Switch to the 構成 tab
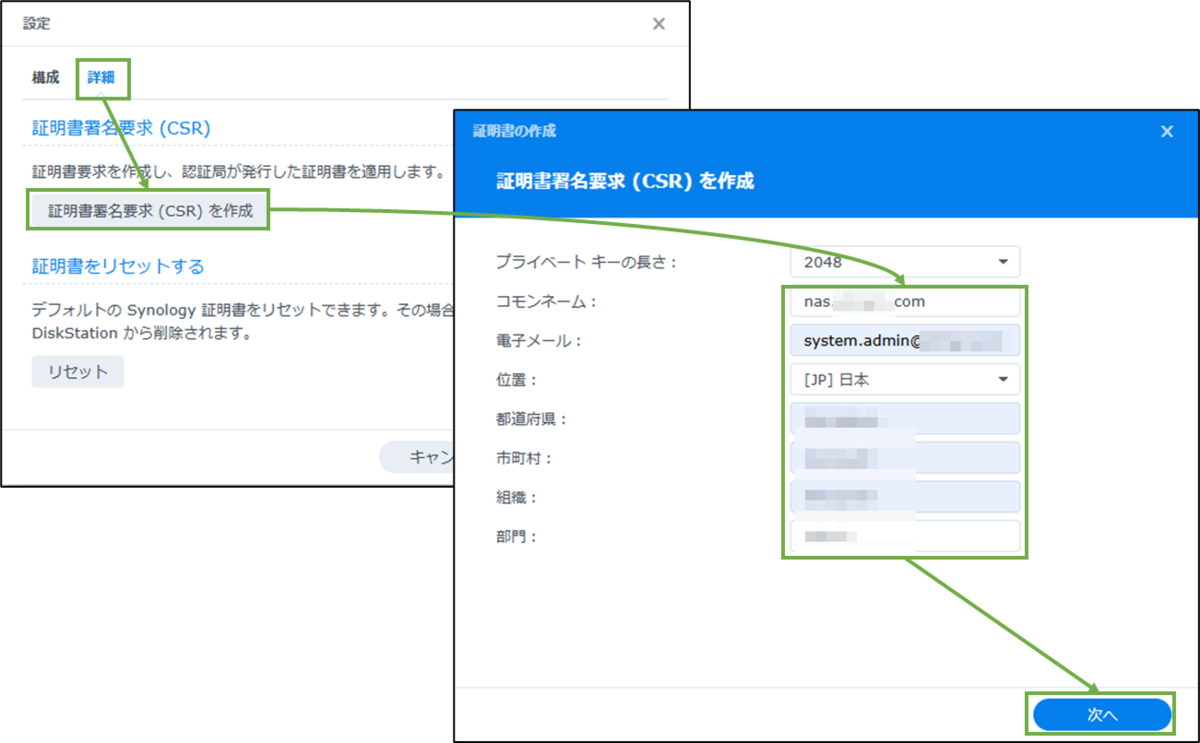This screenshot has width=1200, height=743. 46,78
